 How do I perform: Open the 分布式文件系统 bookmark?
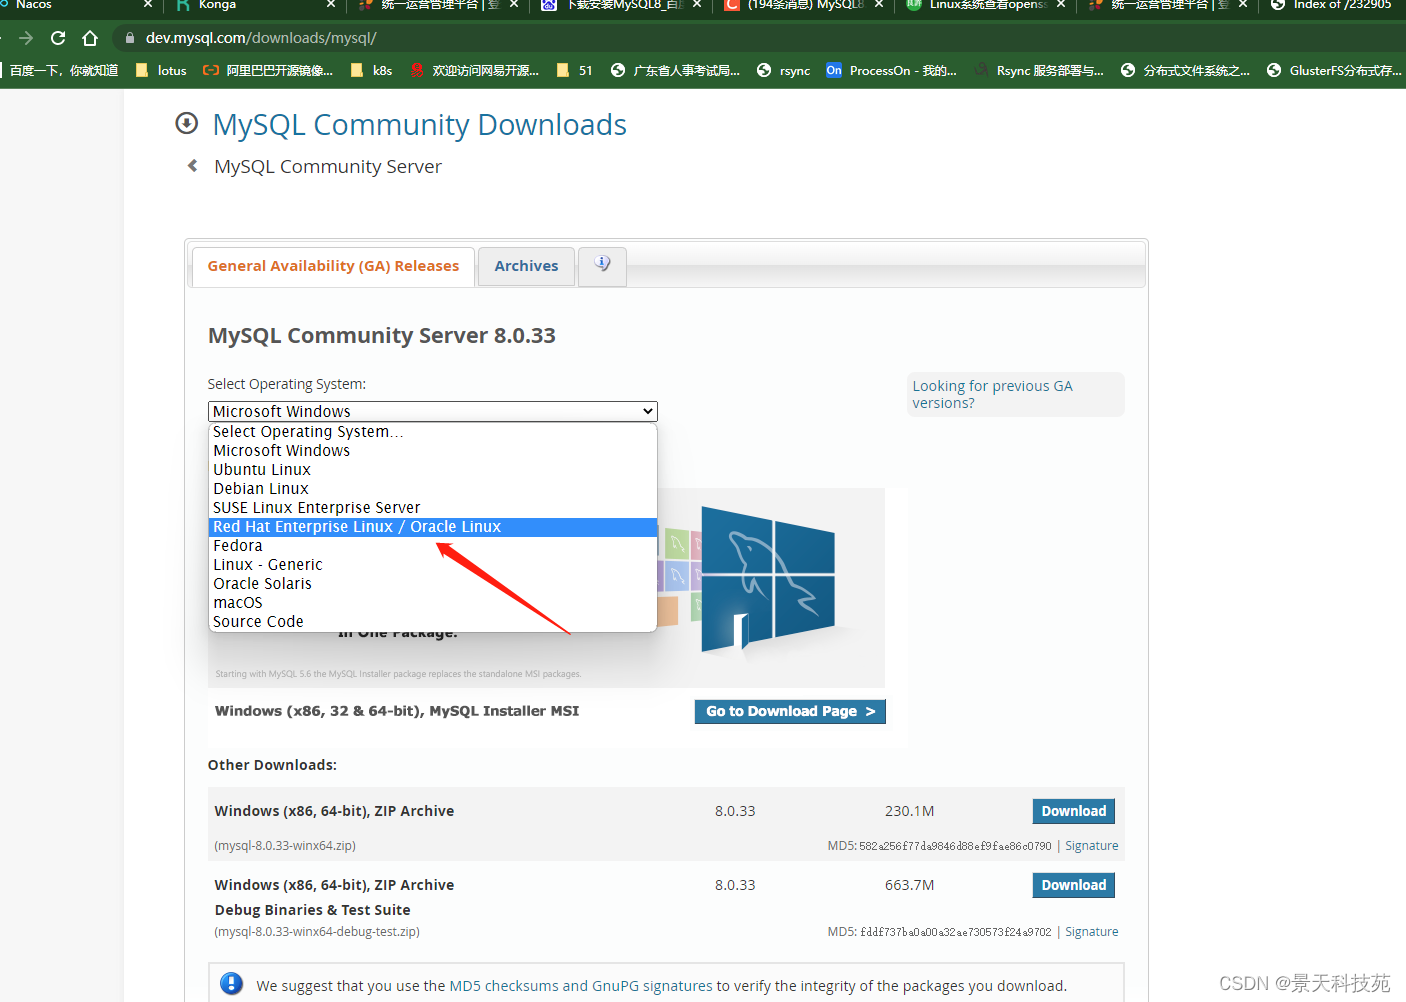[x=1185, y=70]
